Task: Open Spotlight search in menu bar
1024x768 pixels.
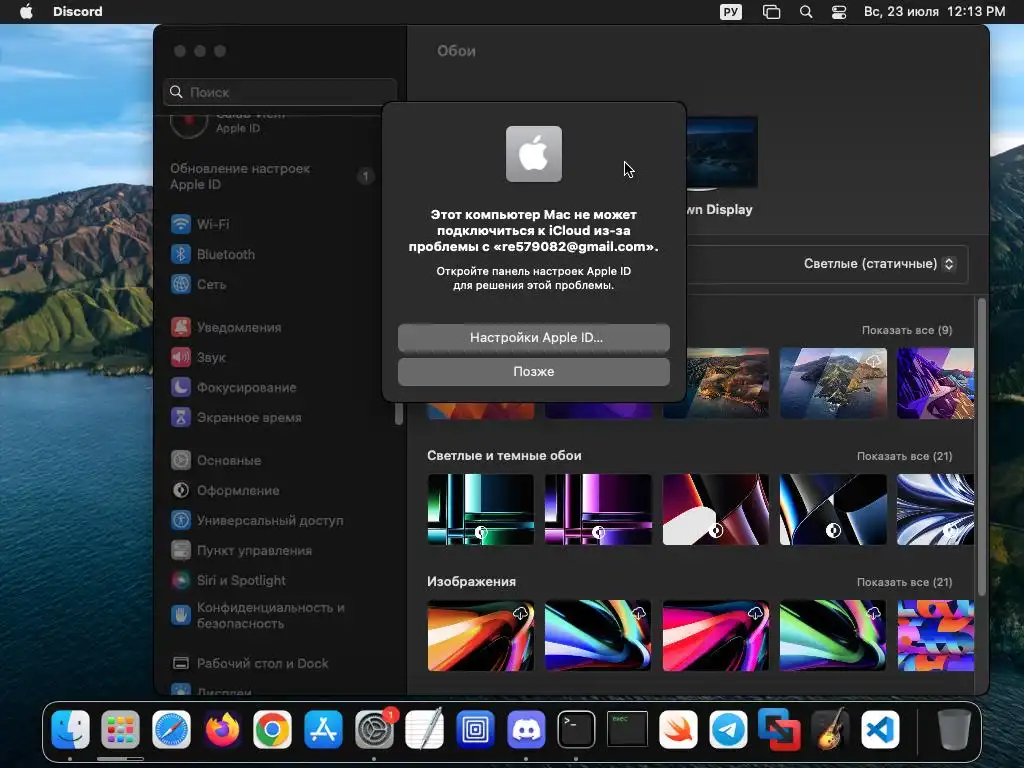Action: coord(806,12)
